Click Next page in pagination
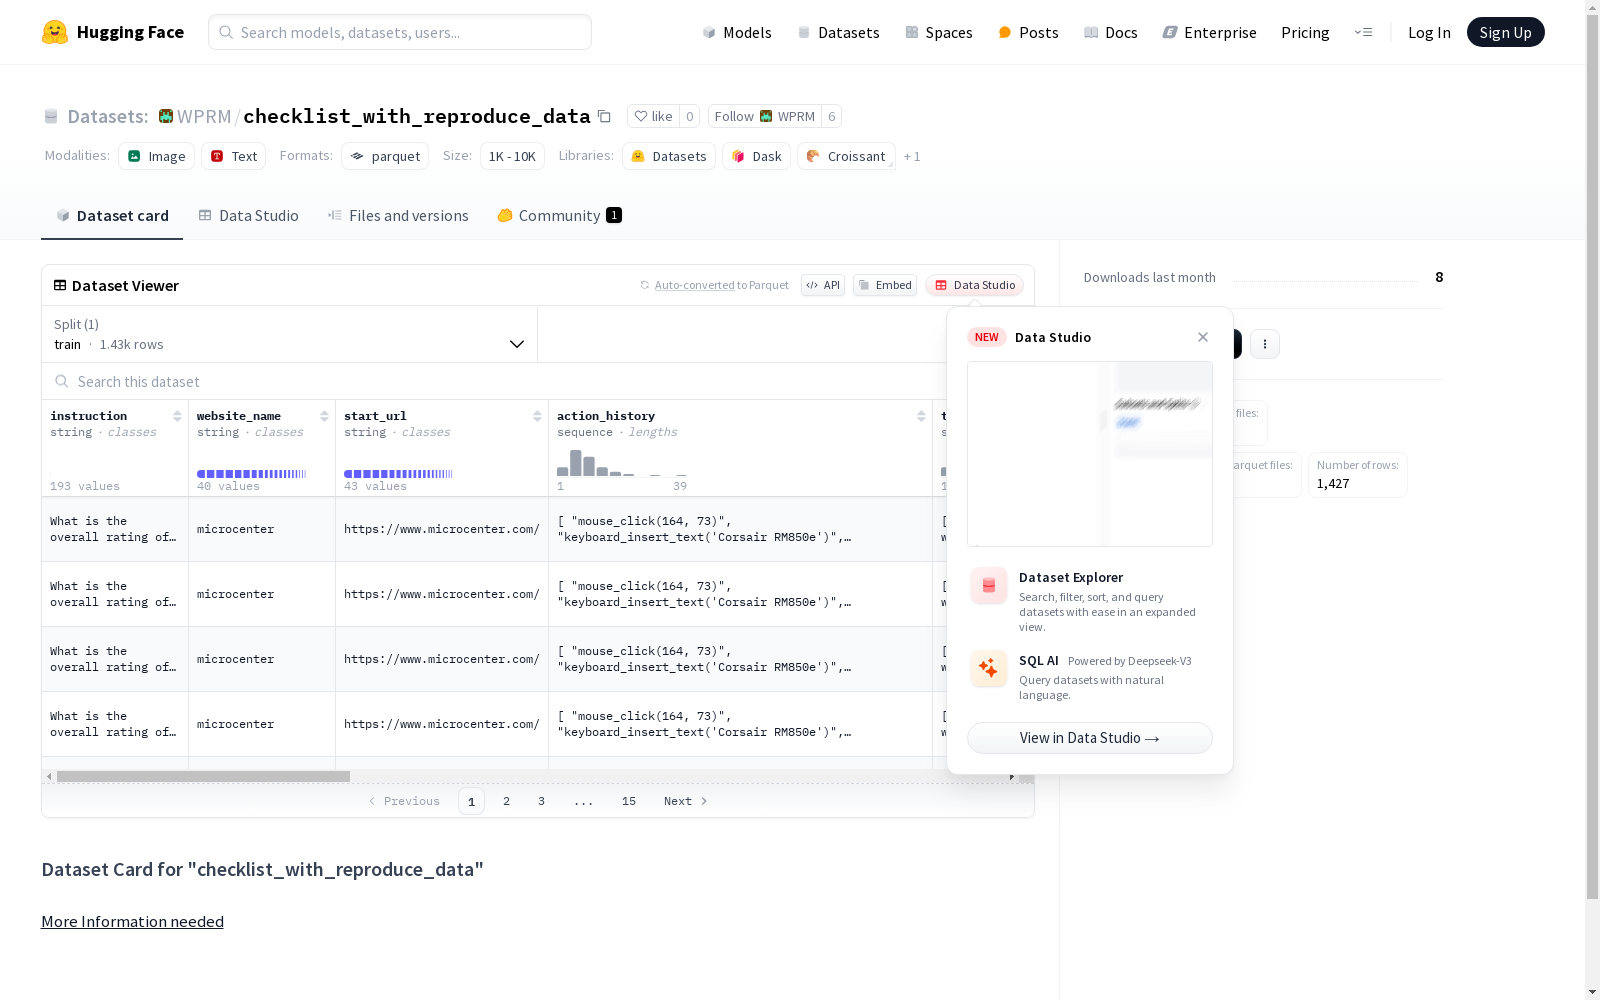Viewport: 1600px width, 1000px height. [686, 801]
